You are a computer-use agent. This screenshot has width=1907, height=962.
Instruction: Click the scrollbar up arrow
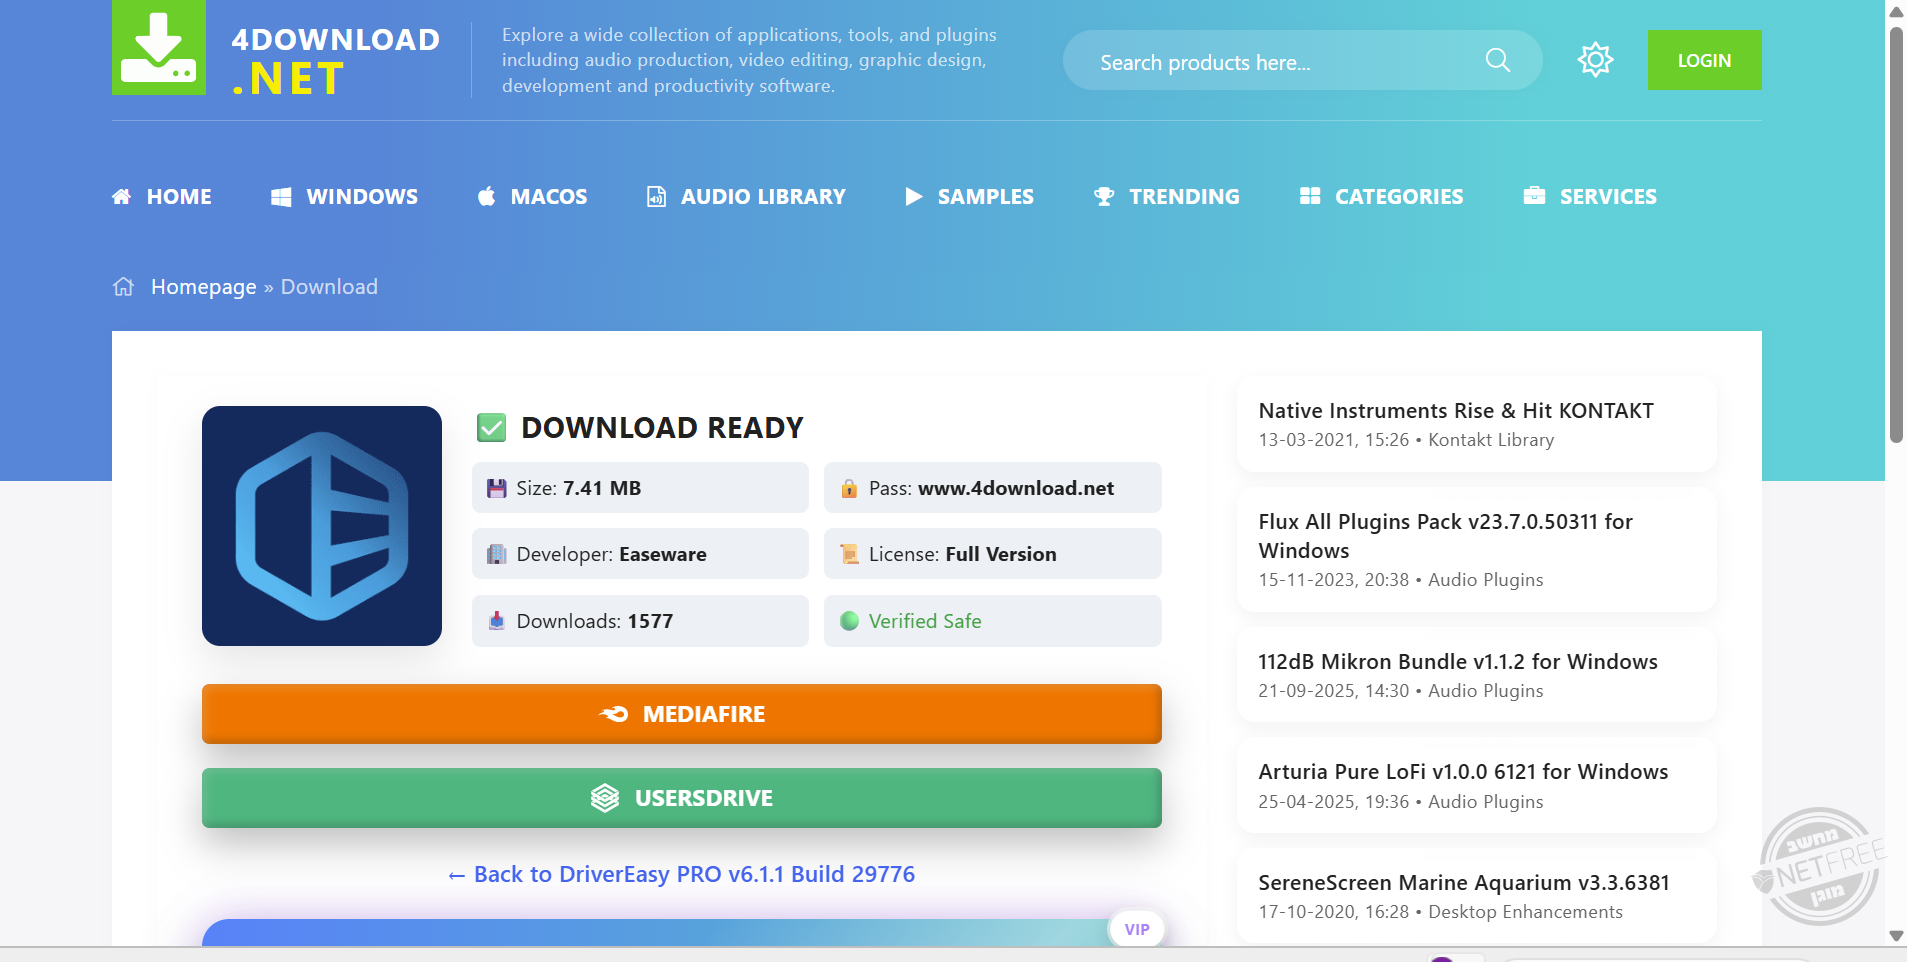(x=1896, y=12)
